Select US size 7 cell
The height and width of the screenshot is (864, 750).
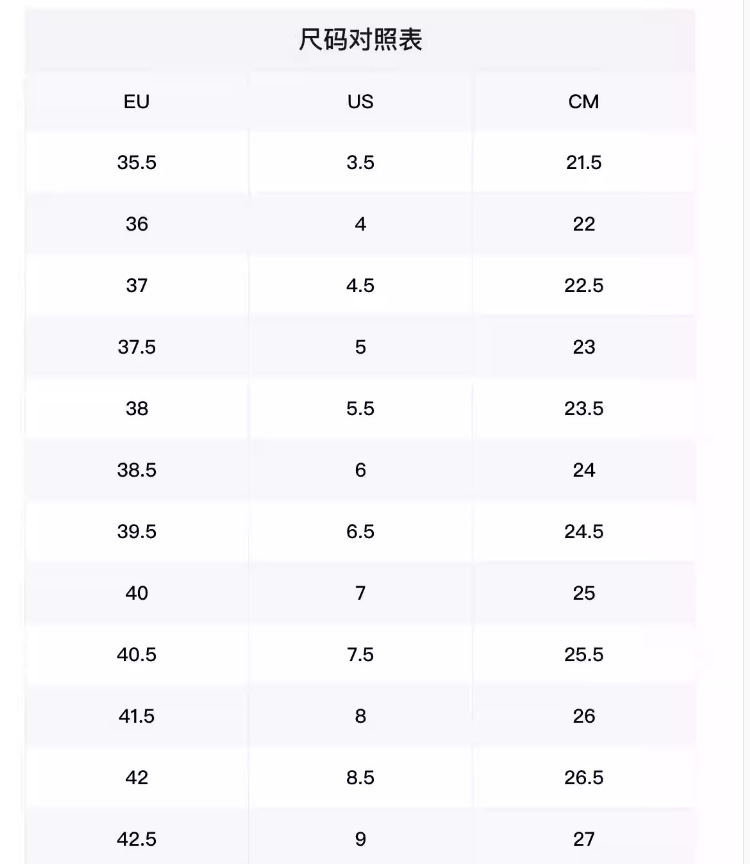(360, 593)
